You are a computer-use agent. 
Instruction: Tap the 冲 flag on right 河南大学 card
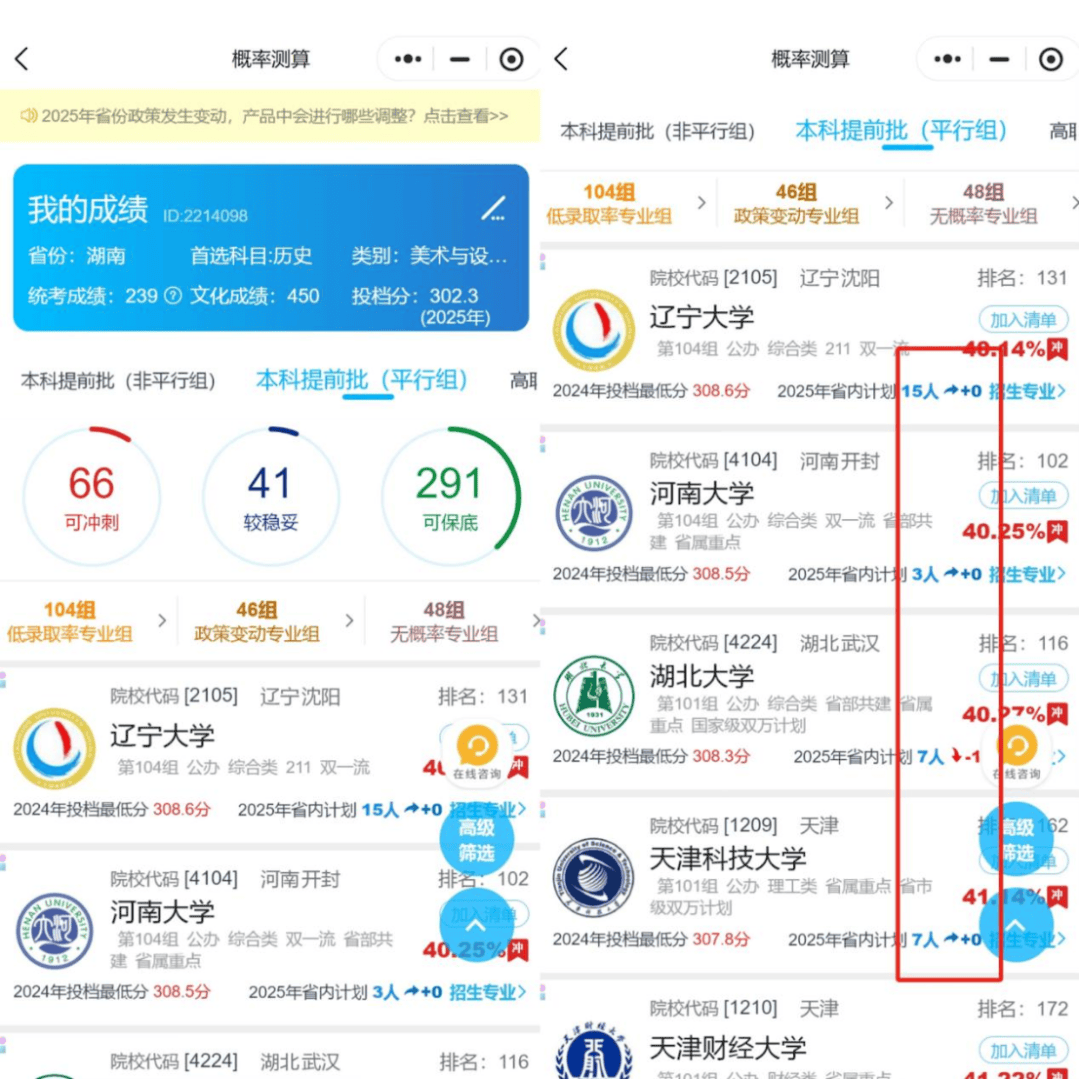pos(1057,532)
